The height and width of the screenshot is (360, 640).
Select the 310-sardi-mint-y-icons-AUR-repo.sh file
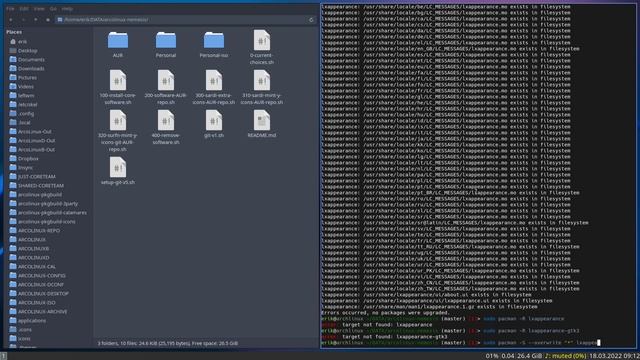tap(262, 87)
